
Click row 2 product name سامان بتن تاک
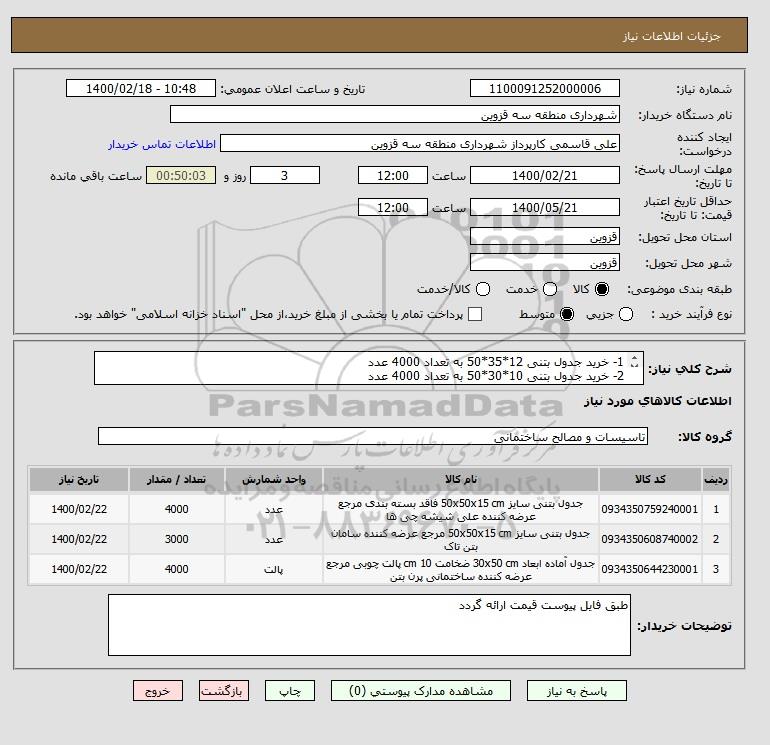click(x=461, y=540)
